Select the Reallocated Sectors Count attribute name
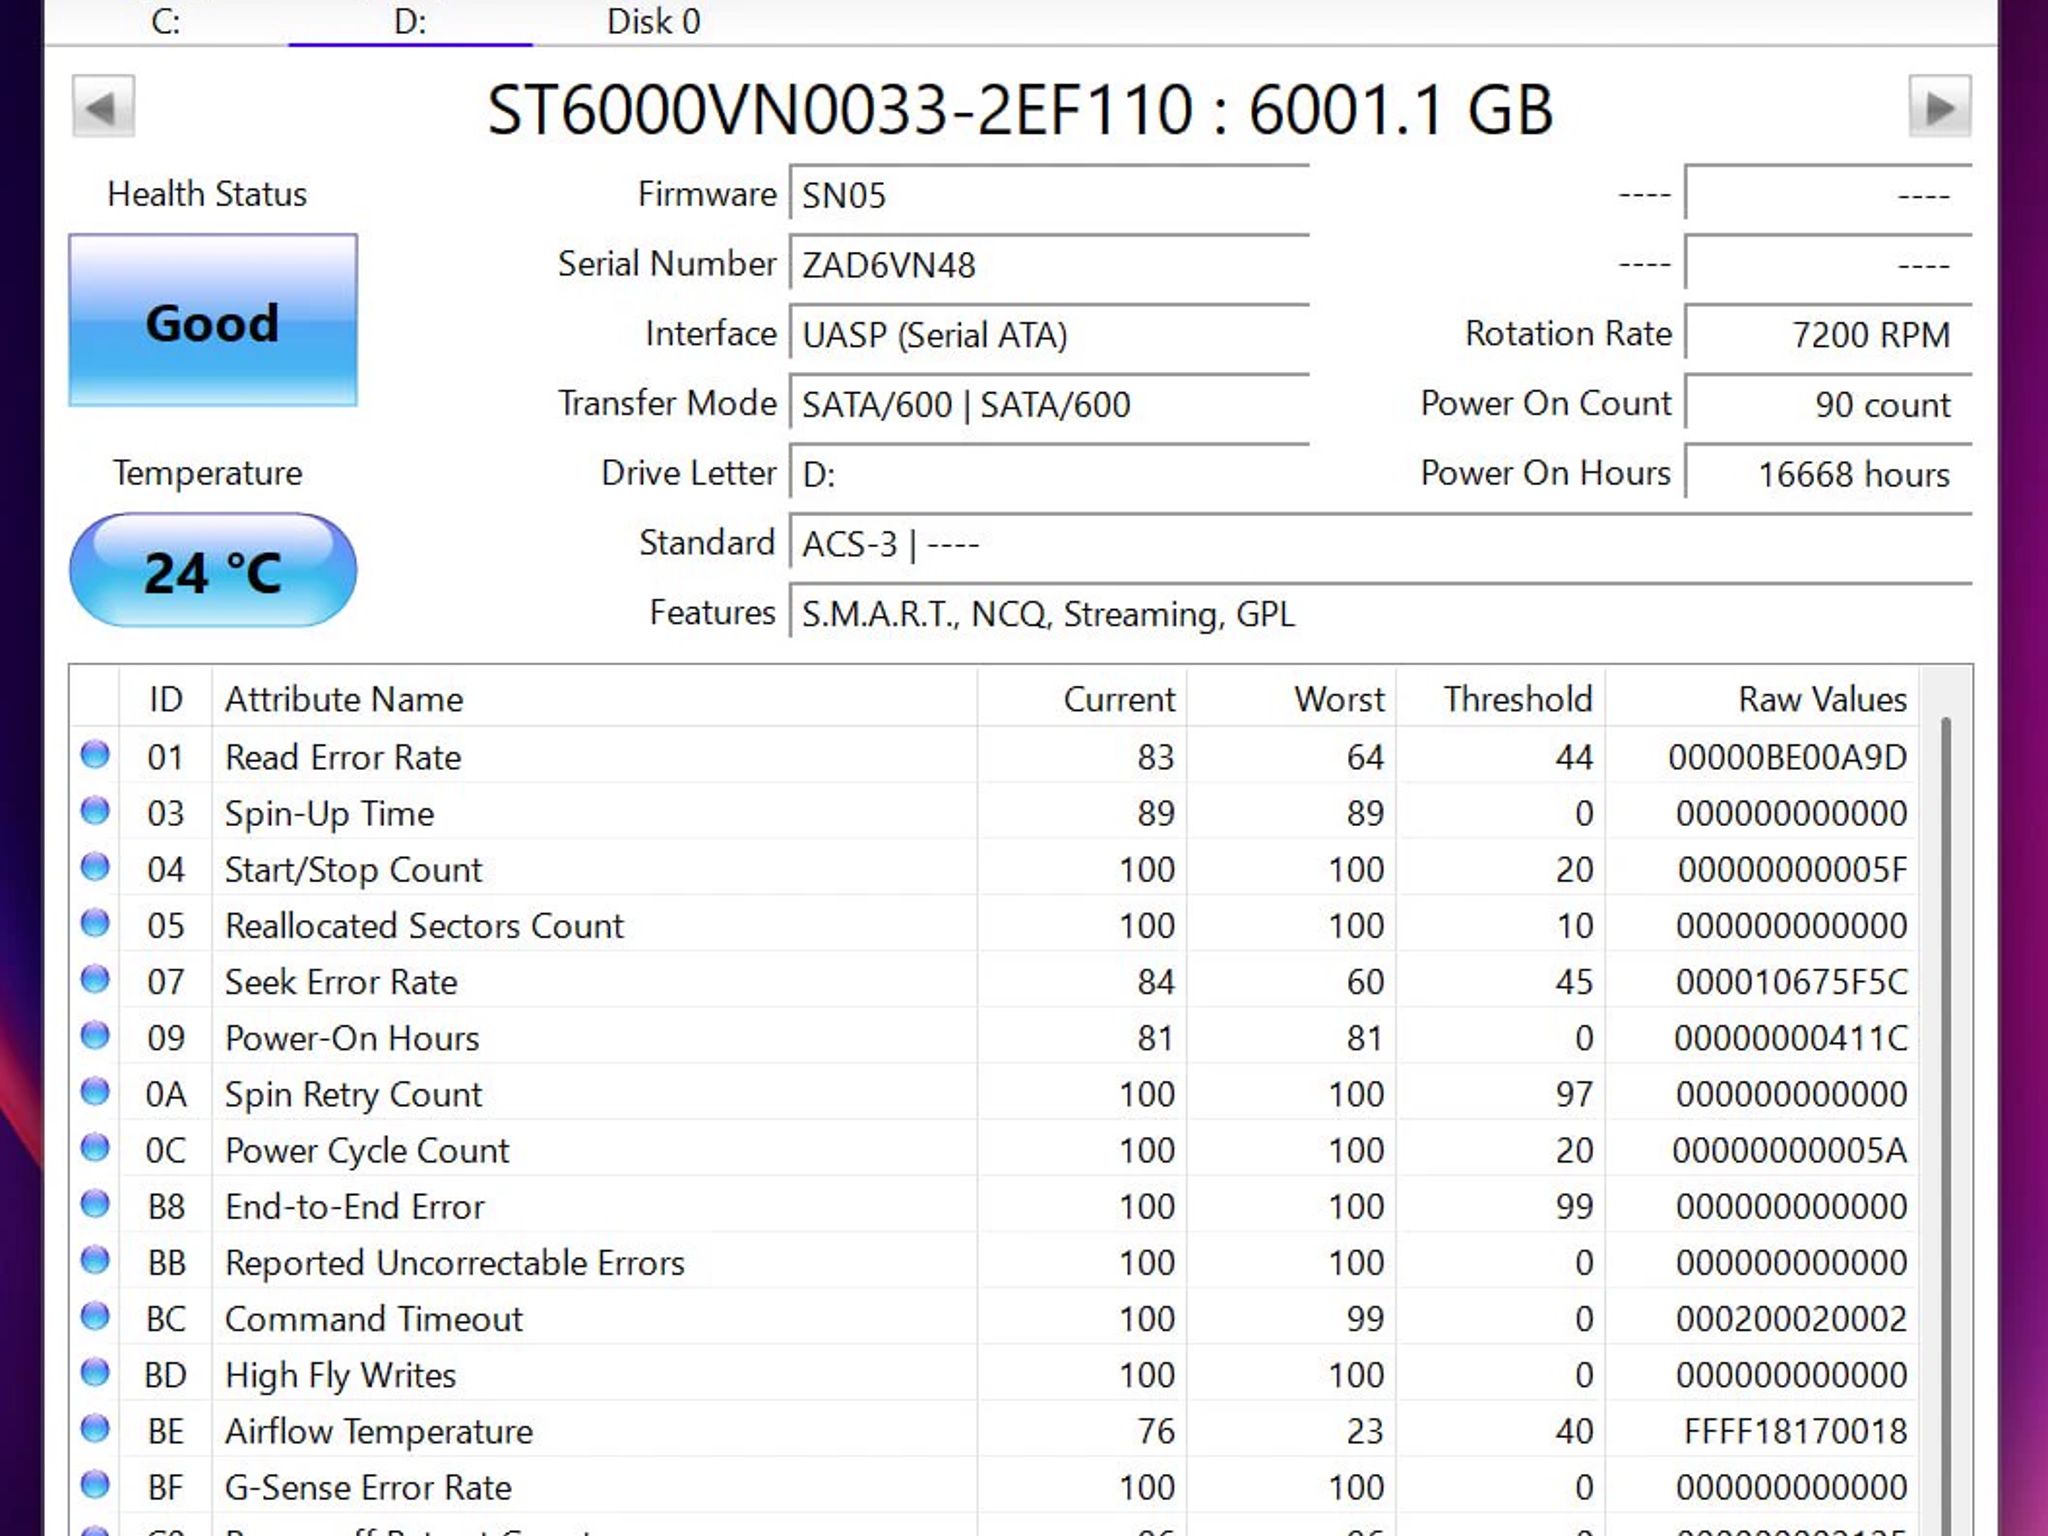Viewport: 2048px width, 1536px height. point(424,926)
